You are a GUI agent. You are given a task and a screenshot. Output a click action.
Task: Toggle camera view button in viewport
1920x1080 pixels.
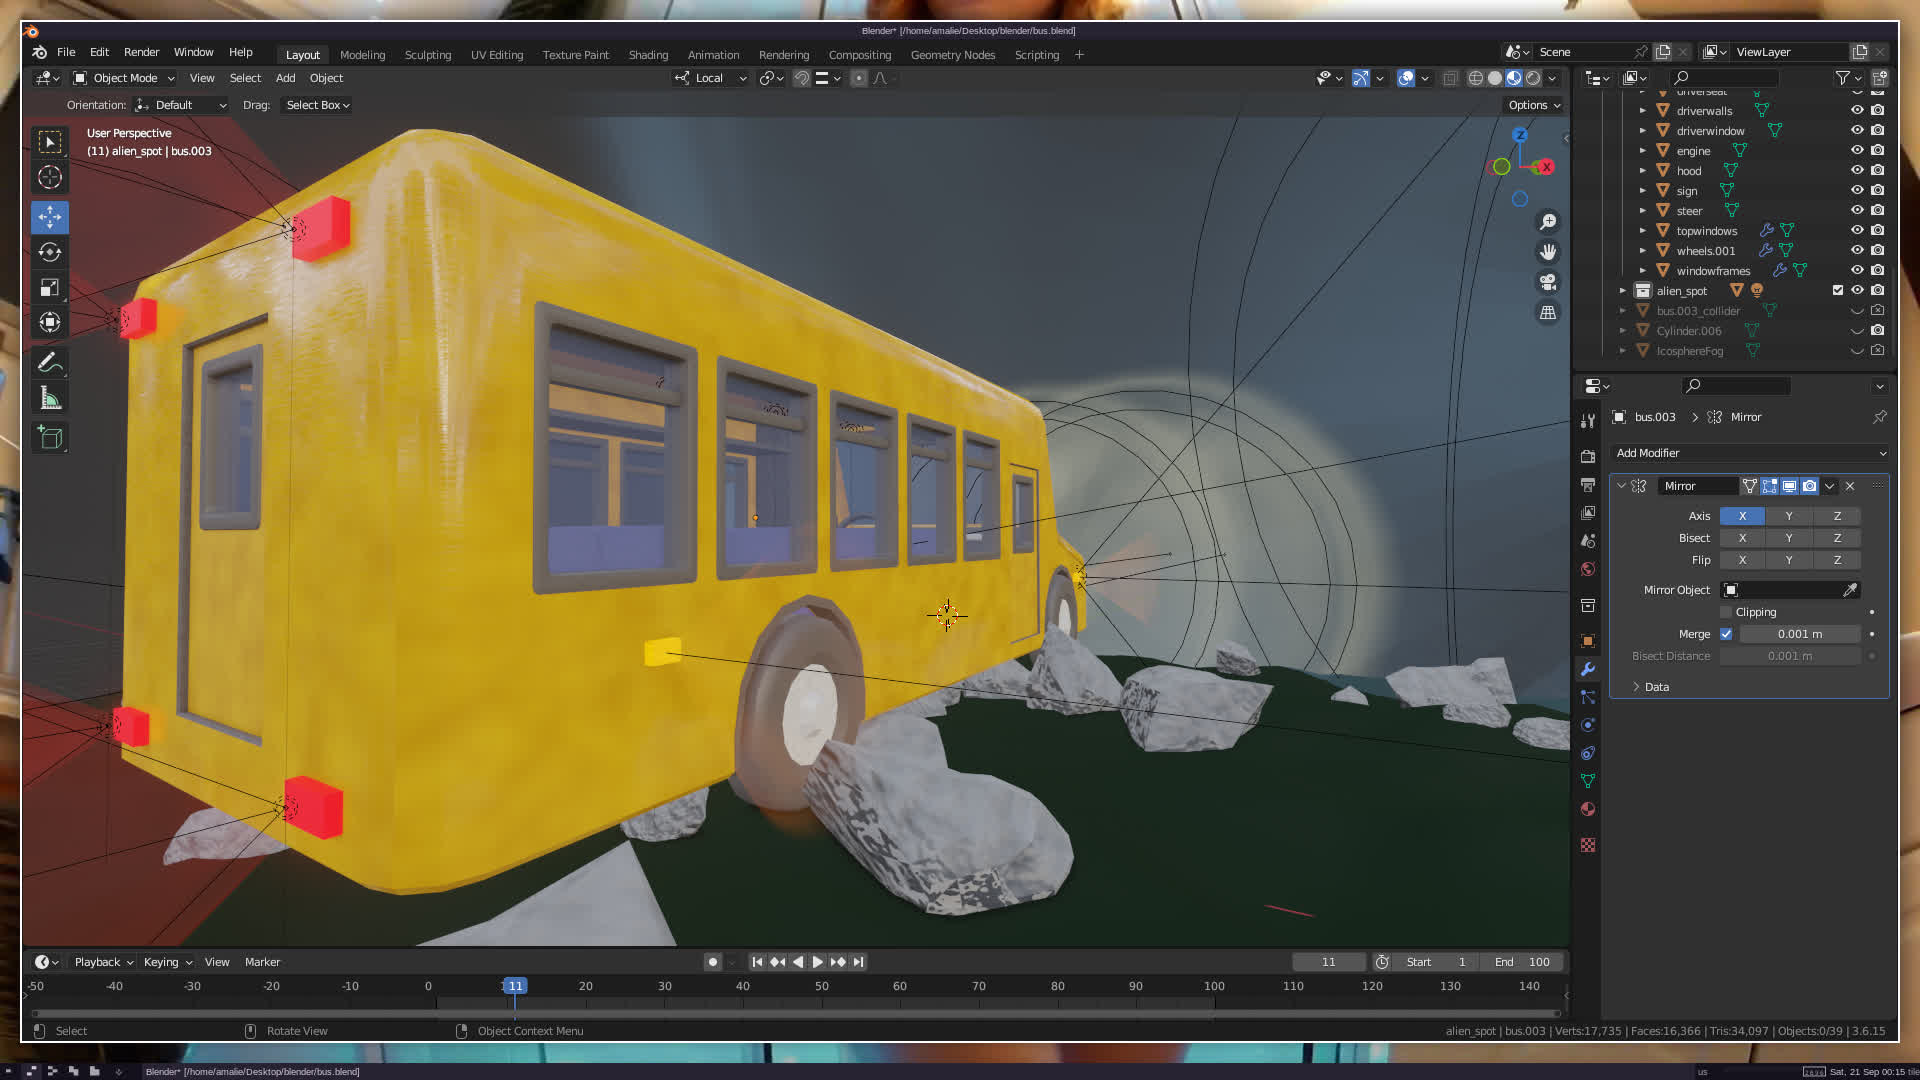pyautogui.click(x=1548, y=282)
